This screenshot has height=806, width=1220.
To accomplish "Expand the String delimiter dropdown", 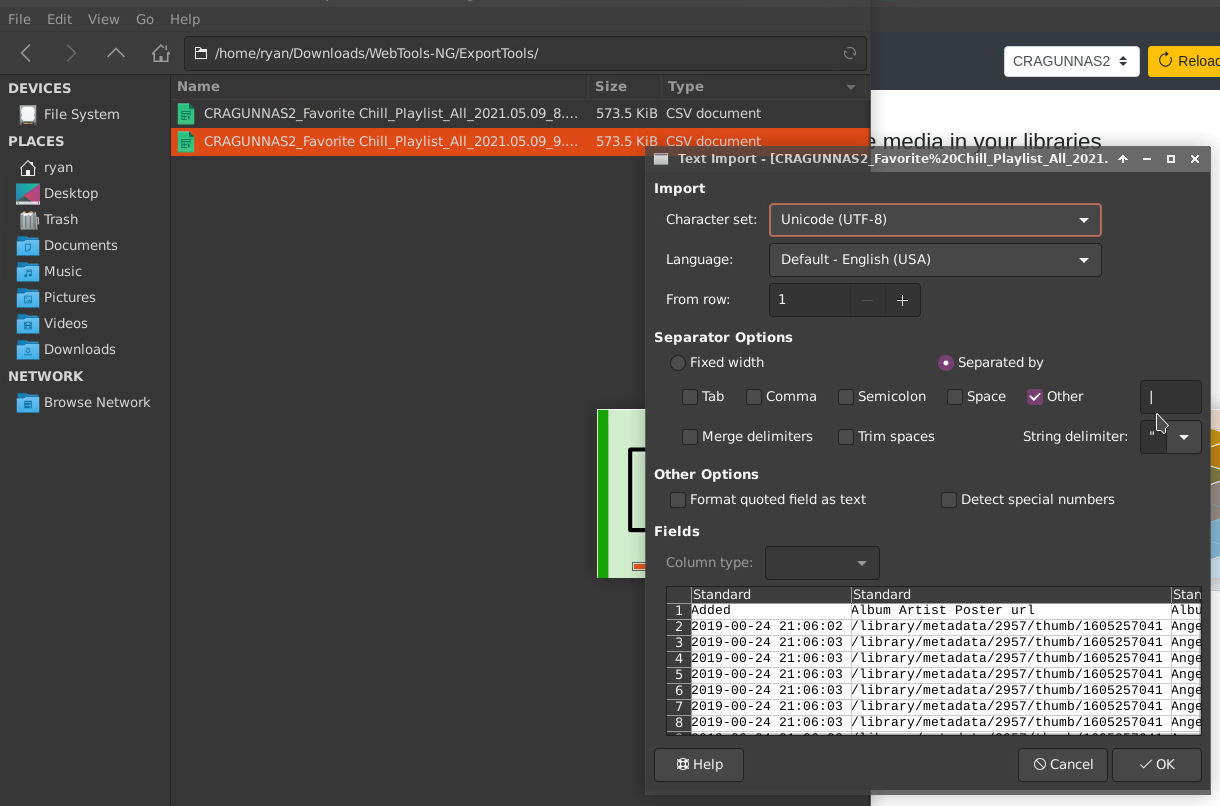I will click(1184, 437).
